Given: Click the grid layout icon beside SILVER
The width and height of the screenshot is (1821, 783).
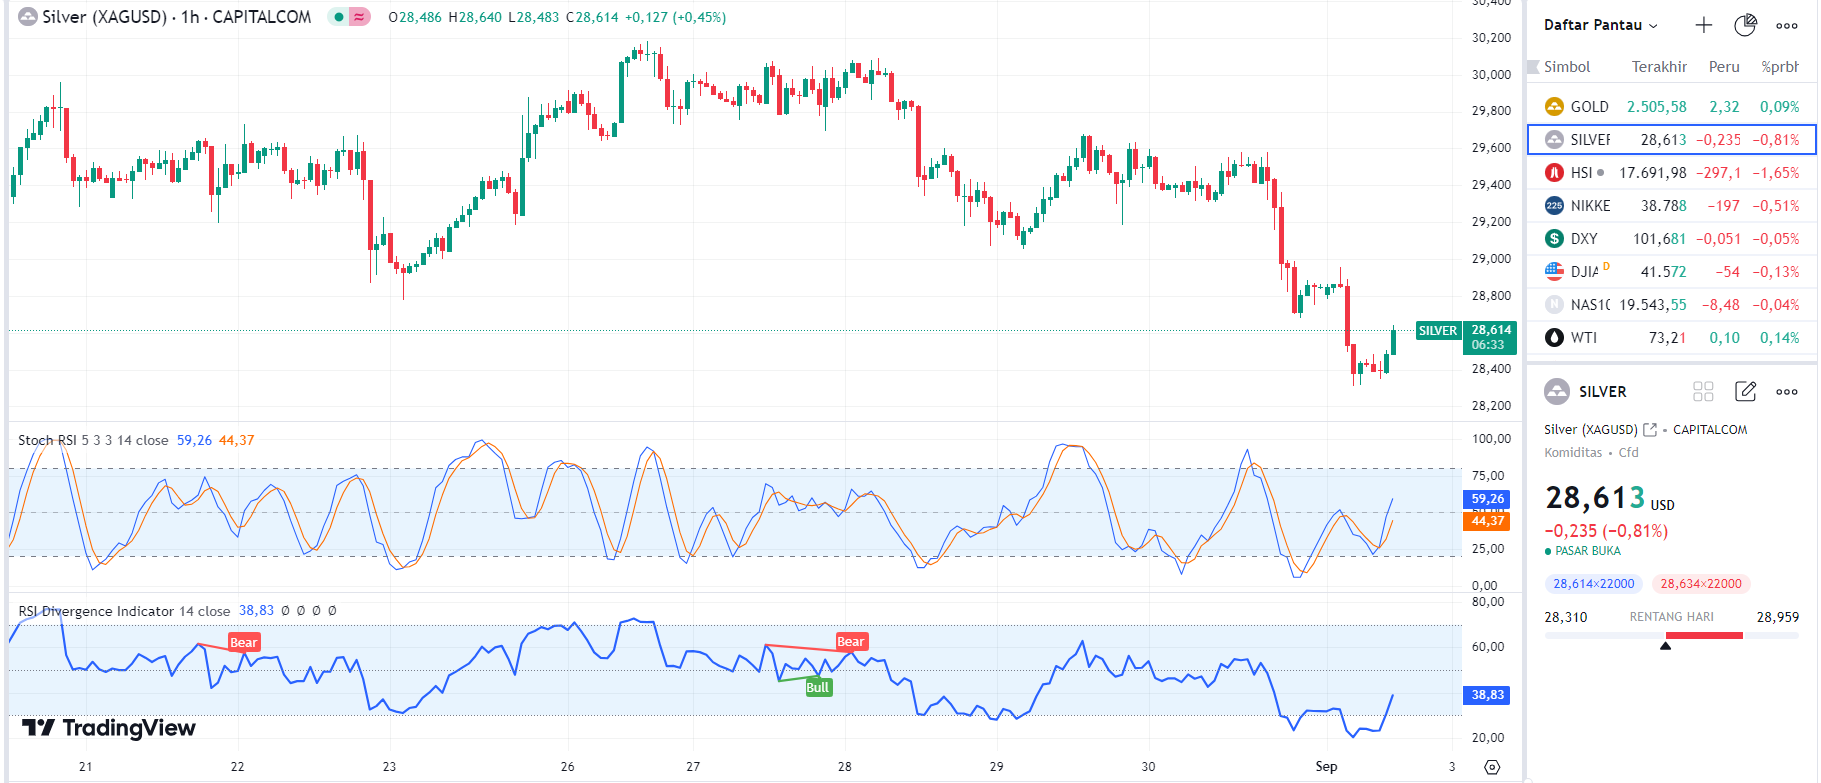Looking at the screenshot, I should (1703, 391).
